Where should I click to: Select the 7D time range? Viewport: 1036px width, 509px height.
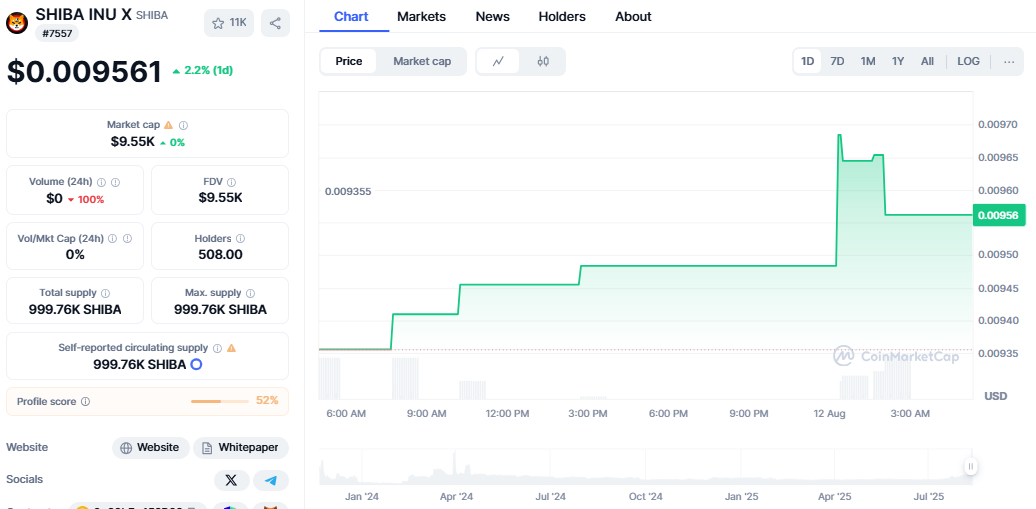837,61
